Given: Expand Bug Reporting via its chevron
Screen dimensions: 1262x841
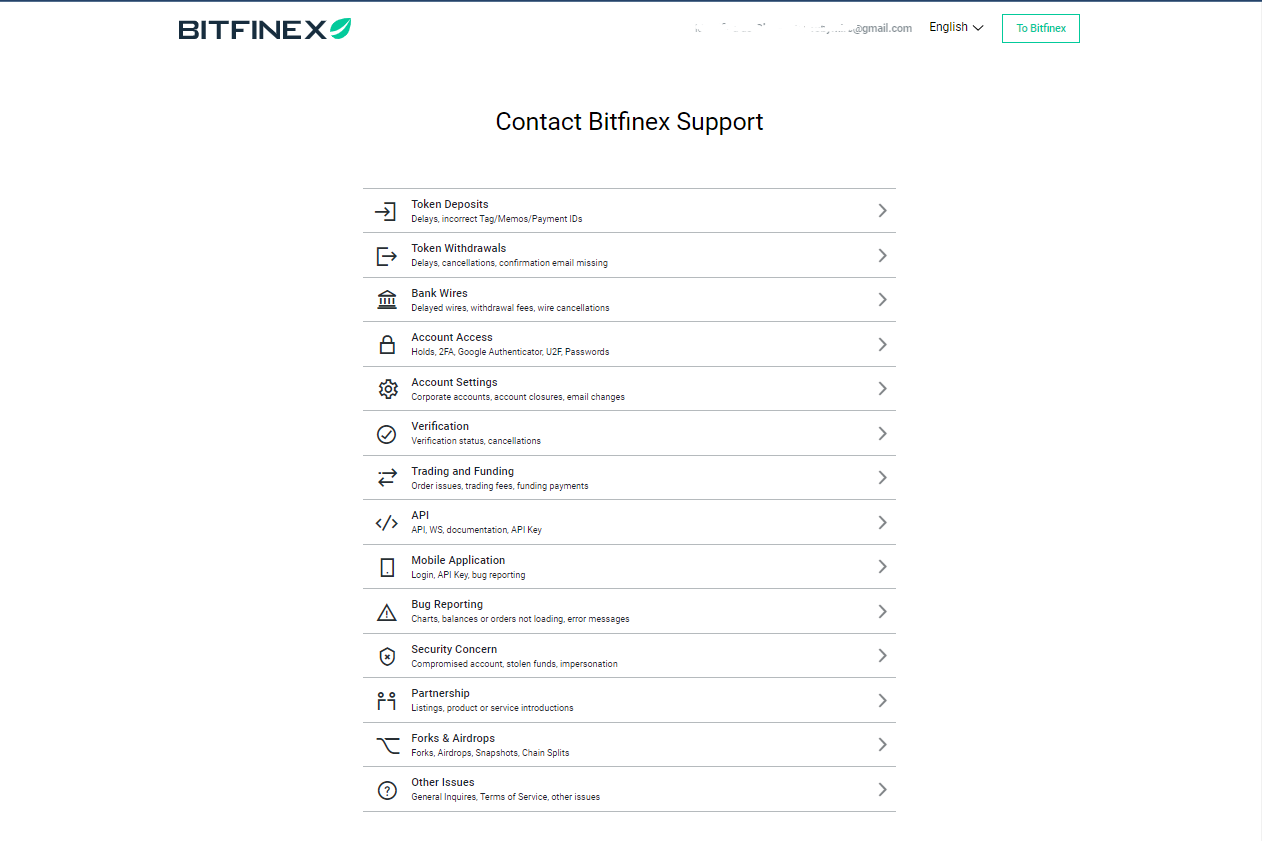Looking at the screenshot, I should pyautogui.click(x=882, y=612).
